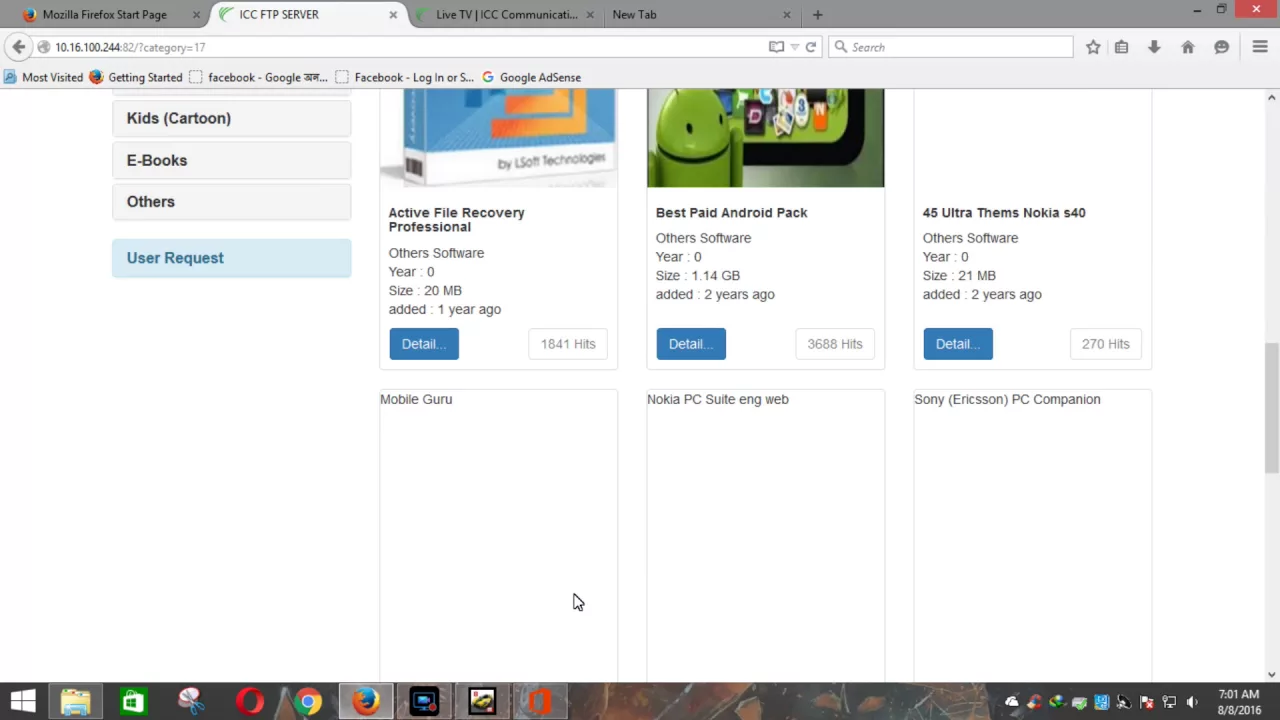
Task: Open Detail for 45 Ultra Thems Nokia s40
Action: pyautogui.click(x=958, y=344)
